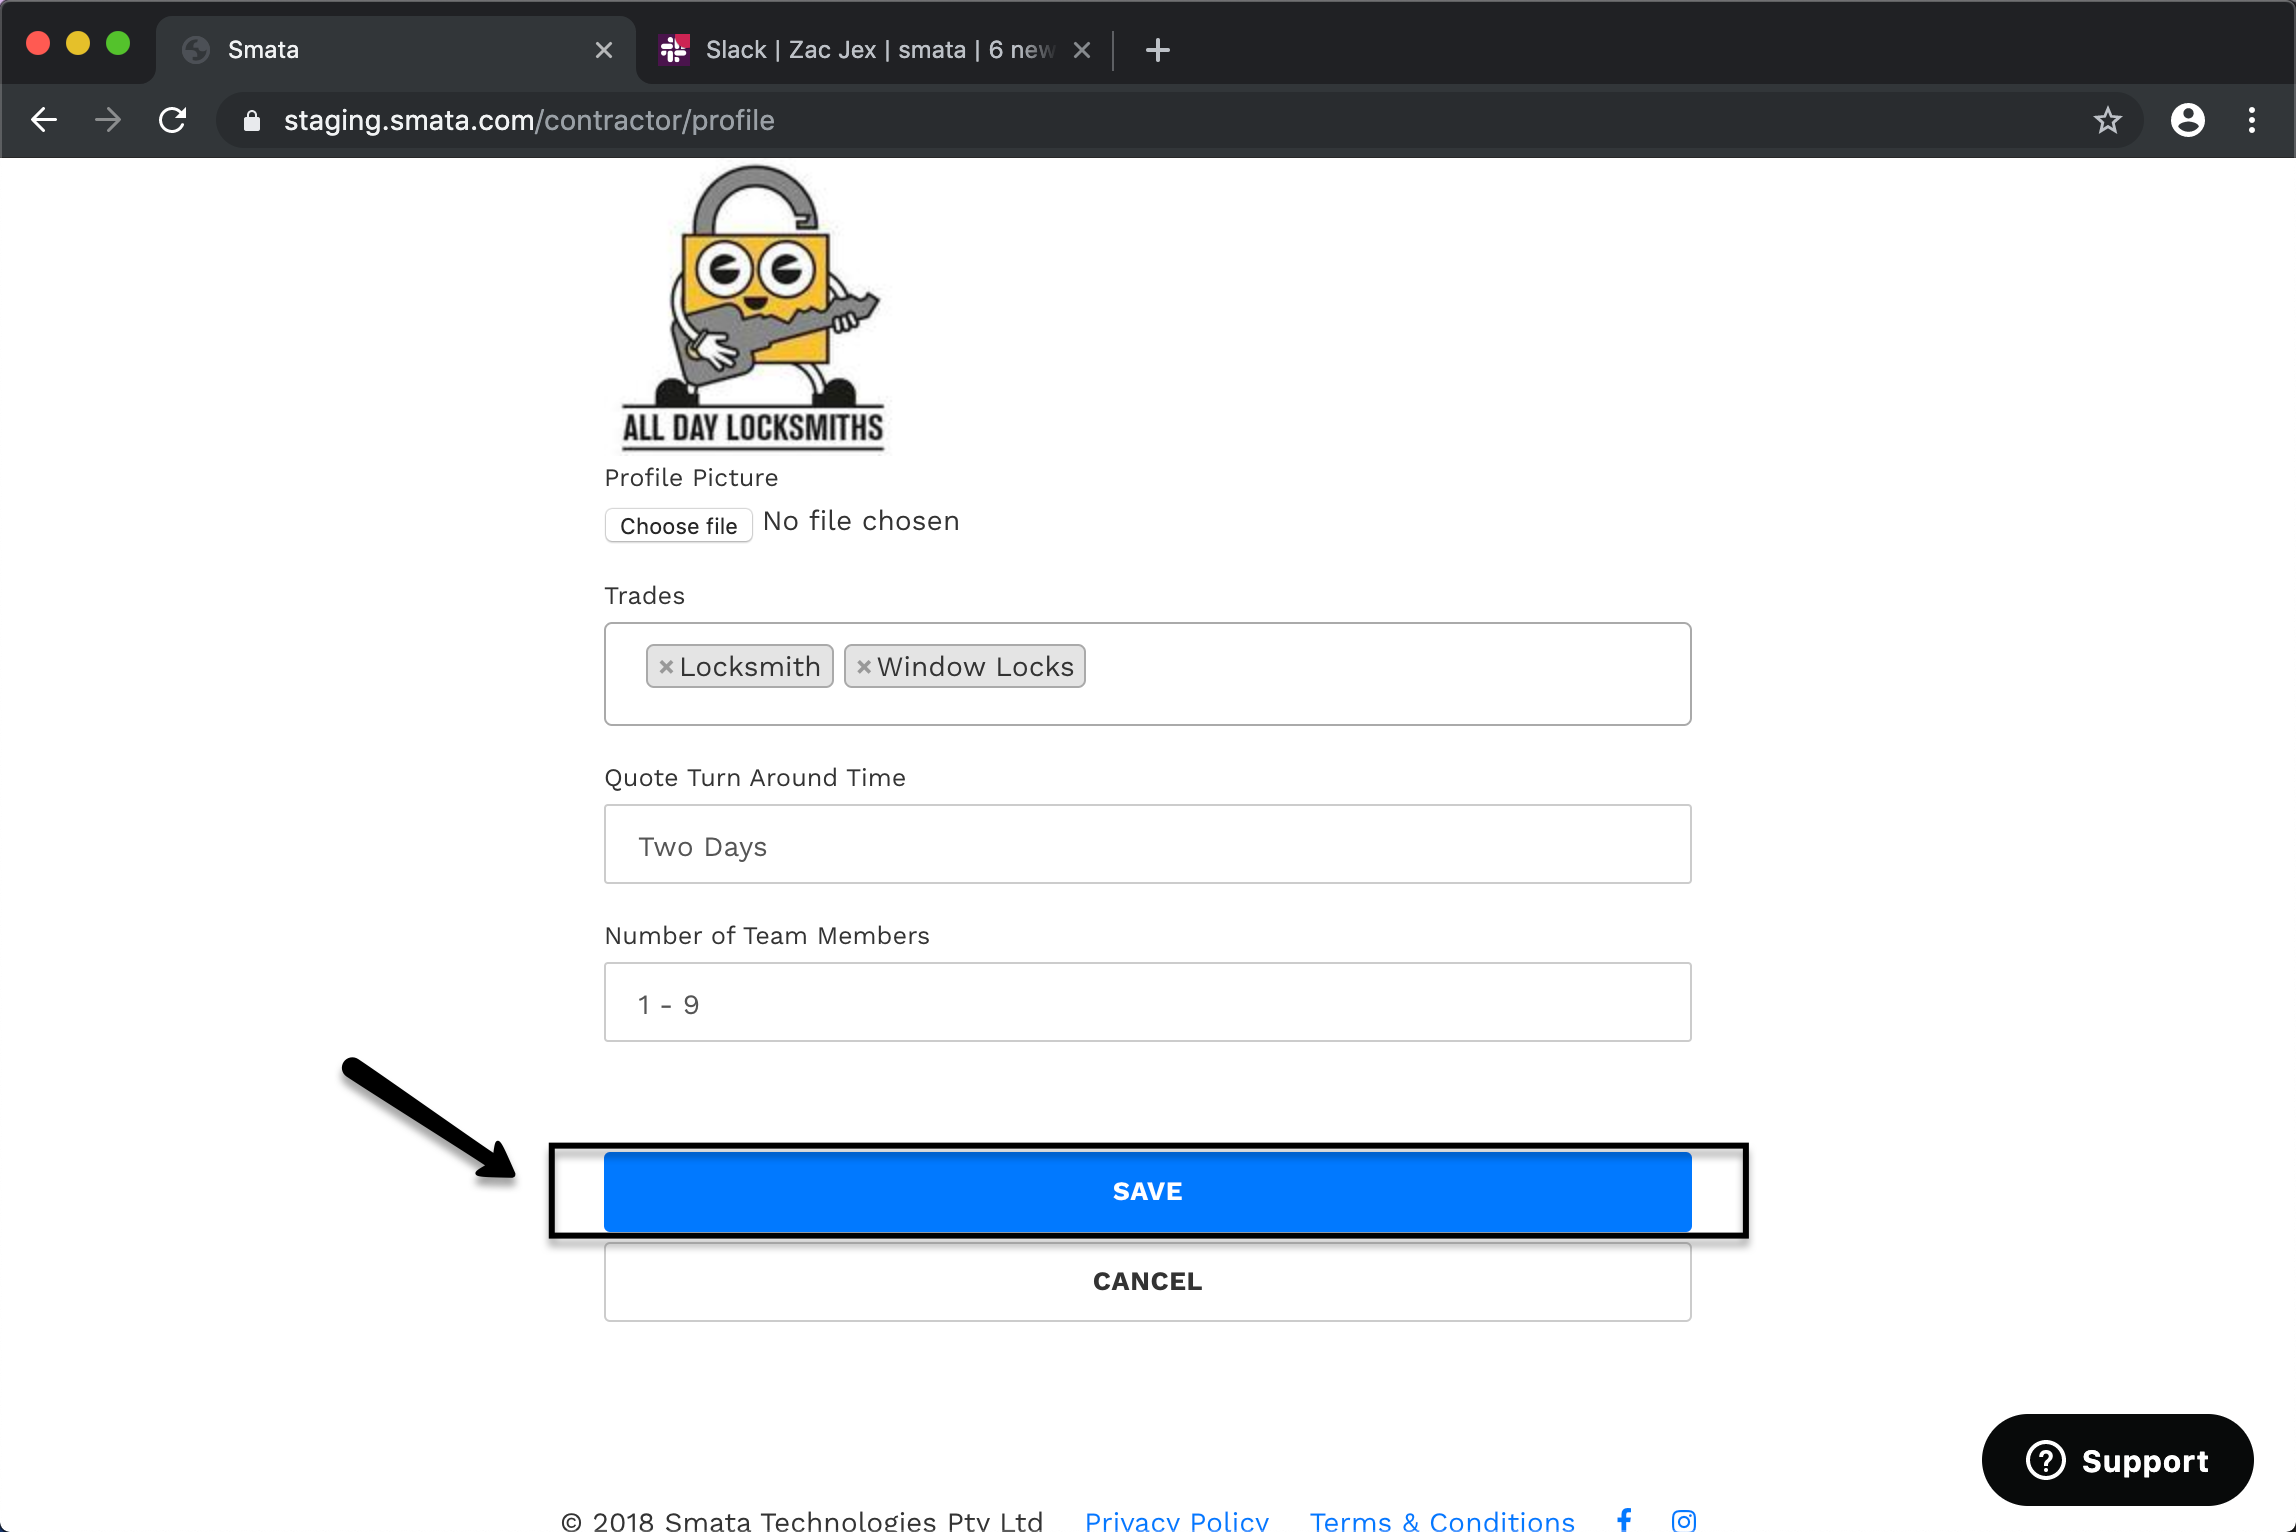Open the Terms & Conditions link
The height and width of the screenshot is (1532, 2296).
pyautogui.click(x=1442, y=1520)
